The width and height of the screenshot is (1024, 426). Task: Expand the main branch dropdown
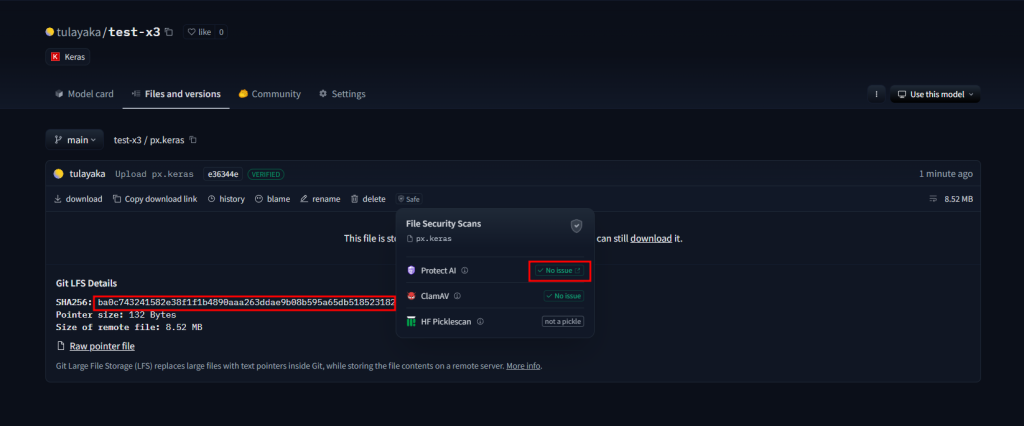point(75,139)
